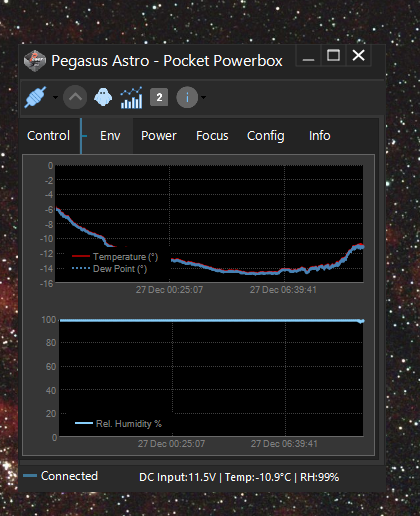Screen dimensions: 420x516
Task: Click the round info icon
Action: pyautogui.click(x=187, y=97)
